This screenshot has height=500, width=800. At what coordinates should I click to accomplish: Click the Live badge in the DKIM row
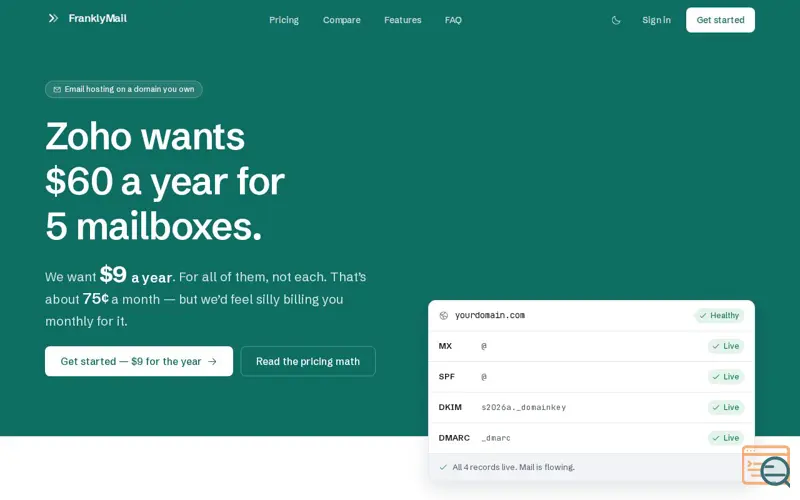tap(726, 407)
